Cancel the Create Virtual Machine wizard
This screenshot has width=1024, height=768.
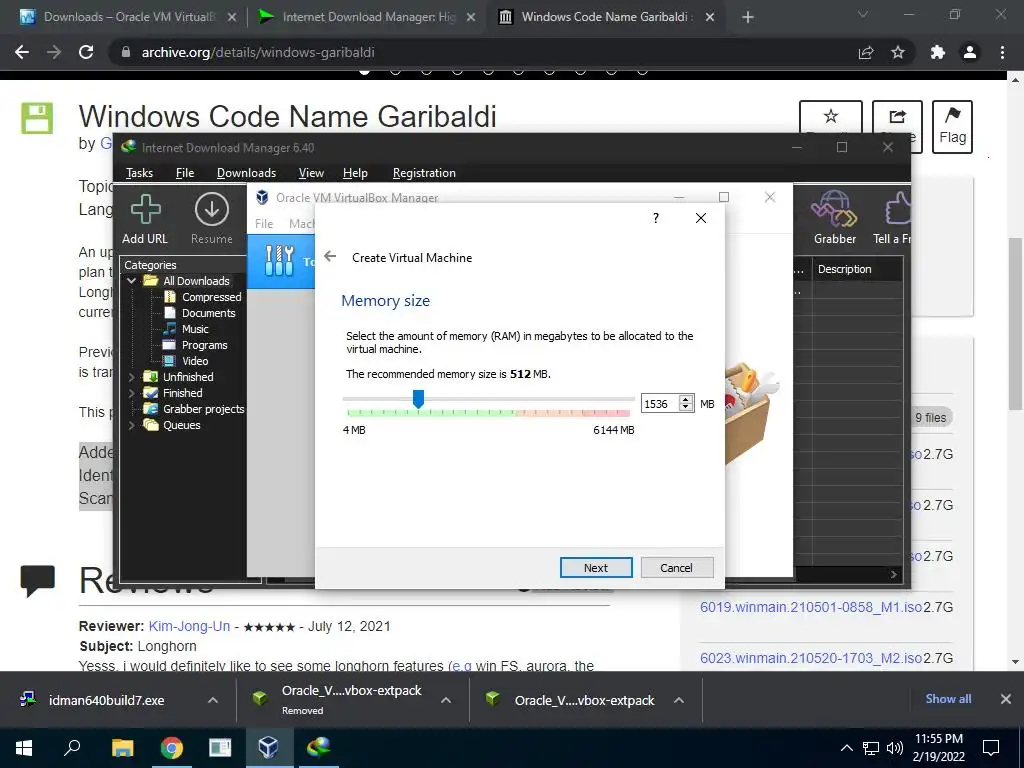(677, 568)
